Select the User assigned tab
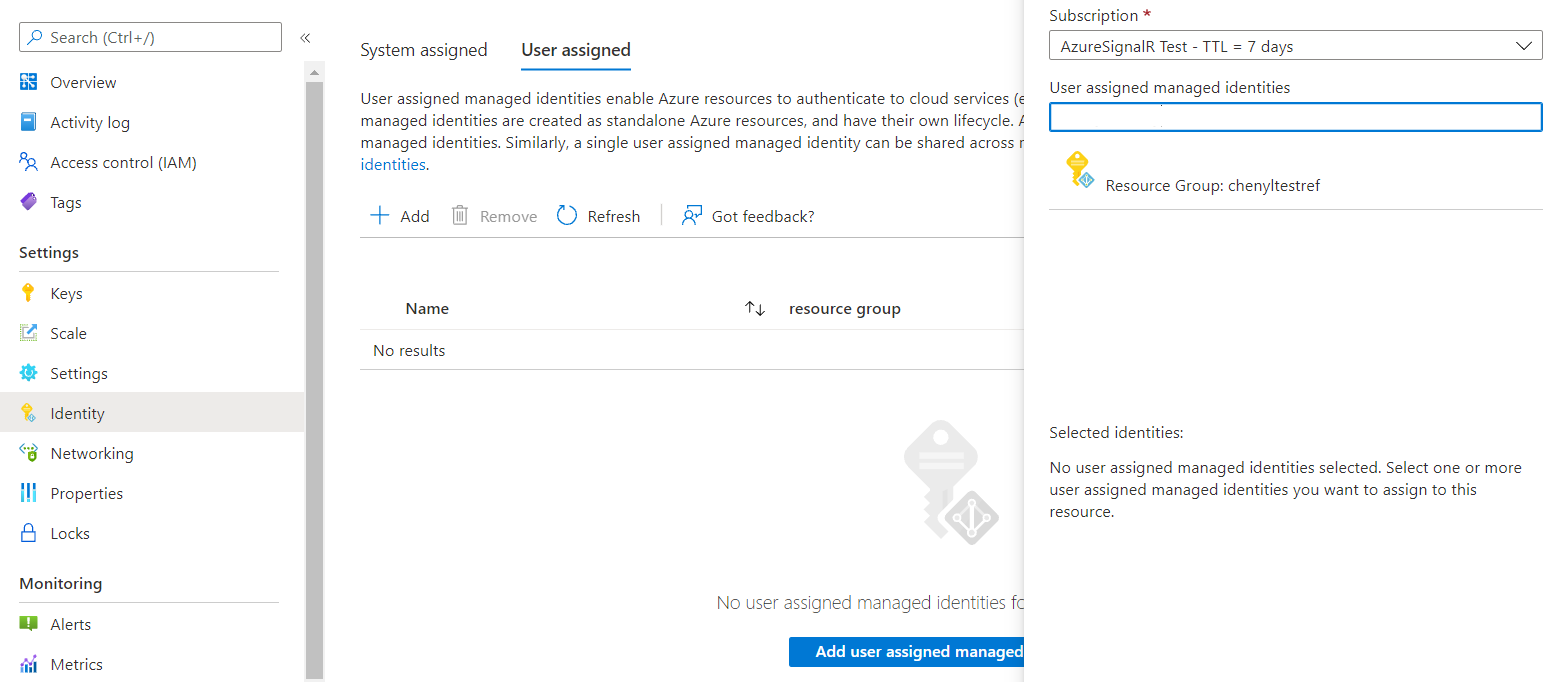 [x=575, y=49]
